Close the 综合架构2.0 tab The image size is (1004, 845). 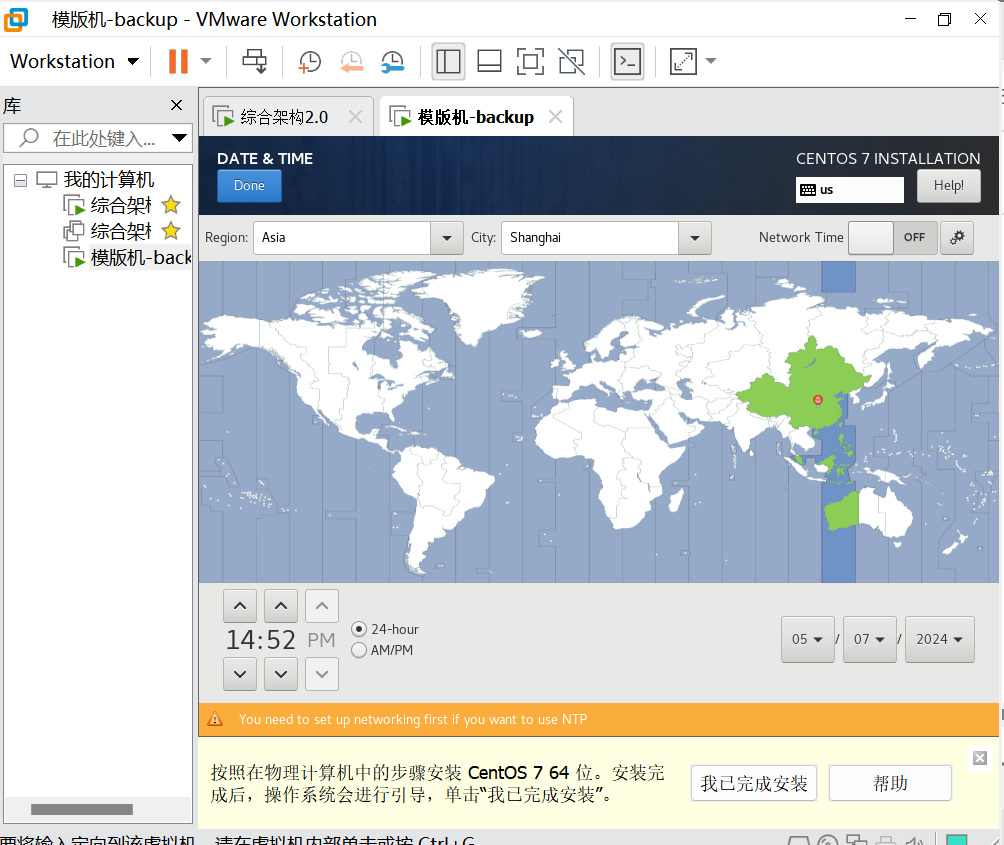point(355,117)
